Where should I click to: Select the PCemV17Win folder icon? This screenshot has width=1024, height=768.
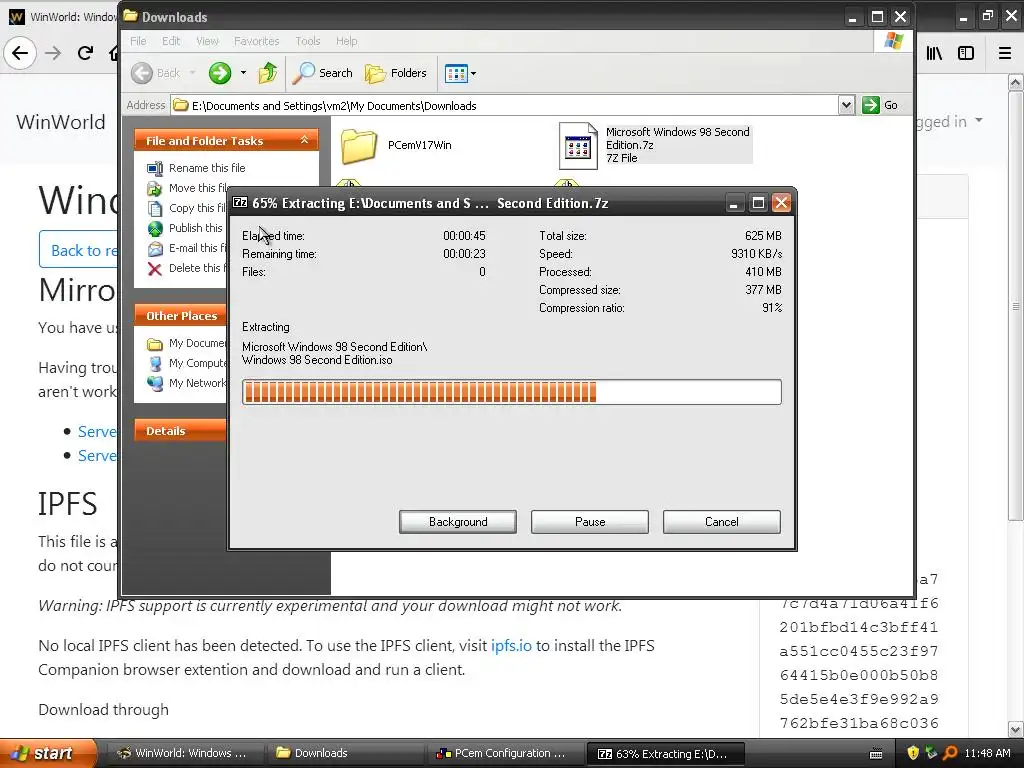[x=359, y=146]
